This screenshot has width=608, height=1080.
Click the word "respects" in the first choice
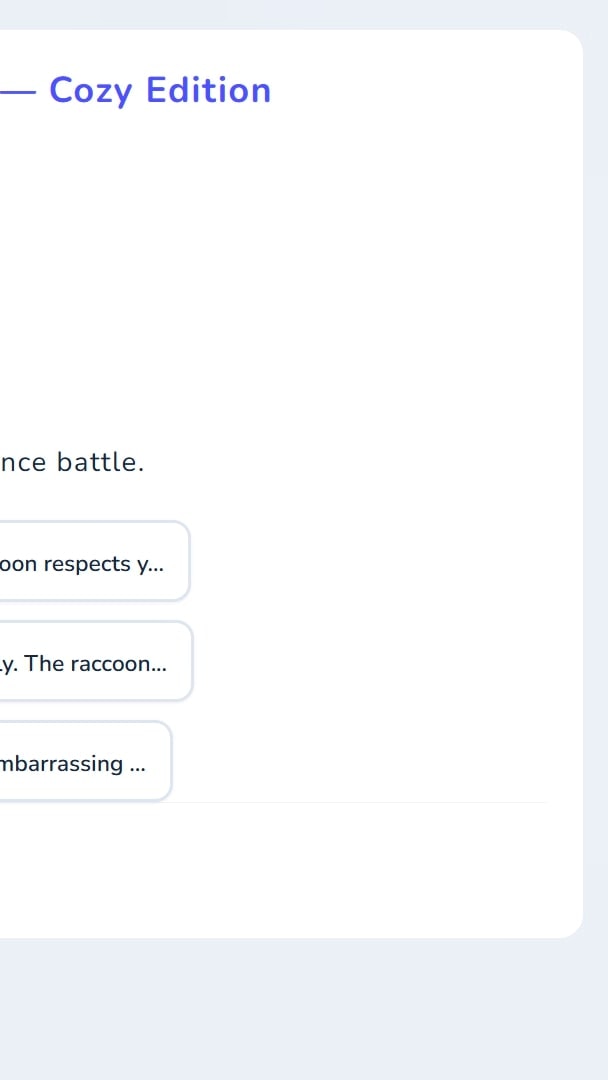tap(85, 563)
